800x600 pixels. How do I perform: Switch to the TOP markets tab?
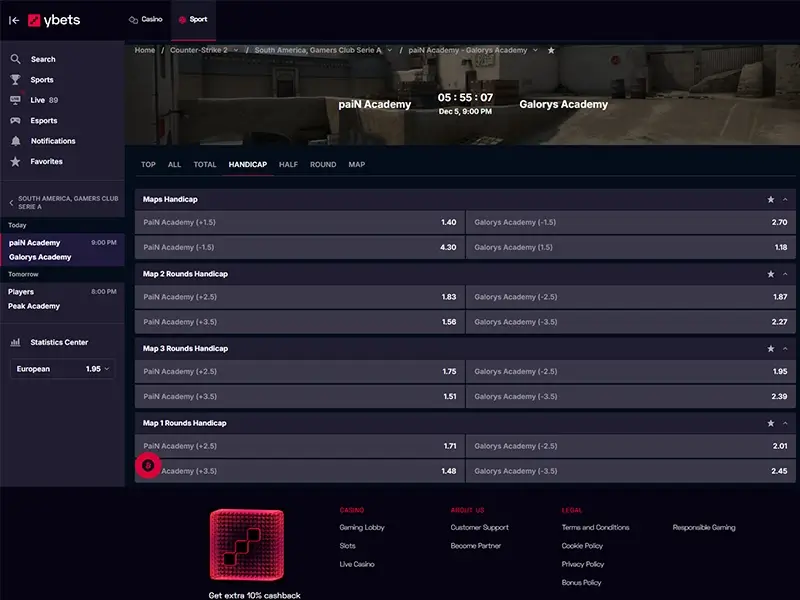coord(148,164)
